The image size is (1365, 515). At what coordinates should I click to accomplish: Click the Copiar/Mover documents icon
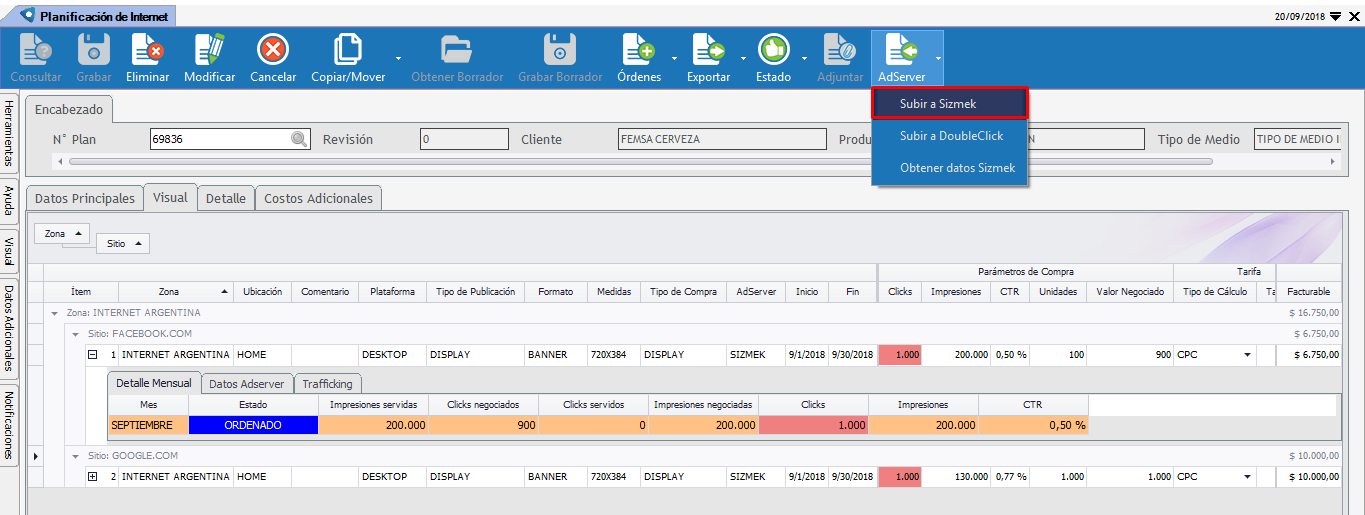click(x=347, y=50)
